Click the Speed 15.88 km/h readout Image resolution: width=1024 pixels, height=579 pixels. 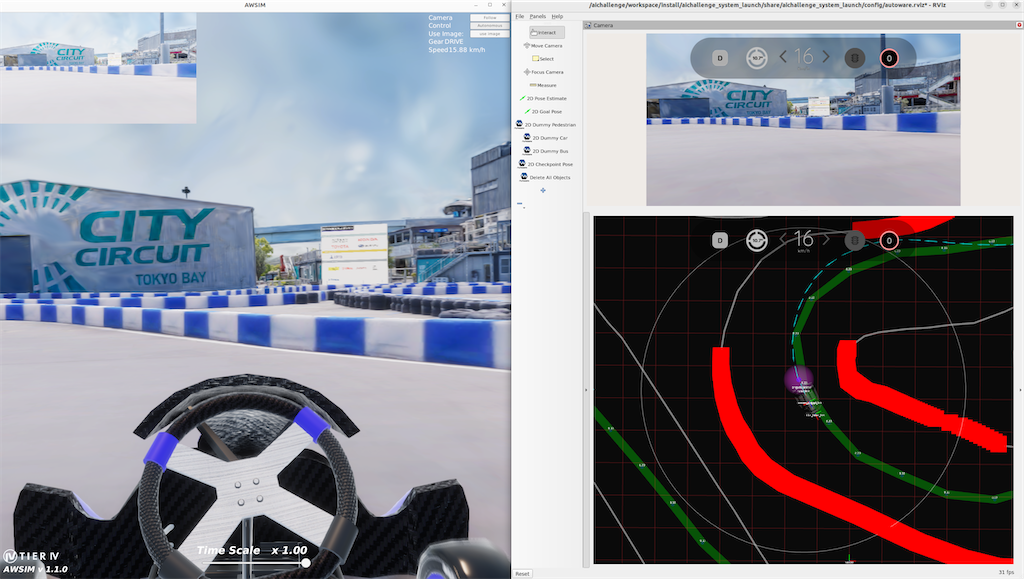click(456, 50)
